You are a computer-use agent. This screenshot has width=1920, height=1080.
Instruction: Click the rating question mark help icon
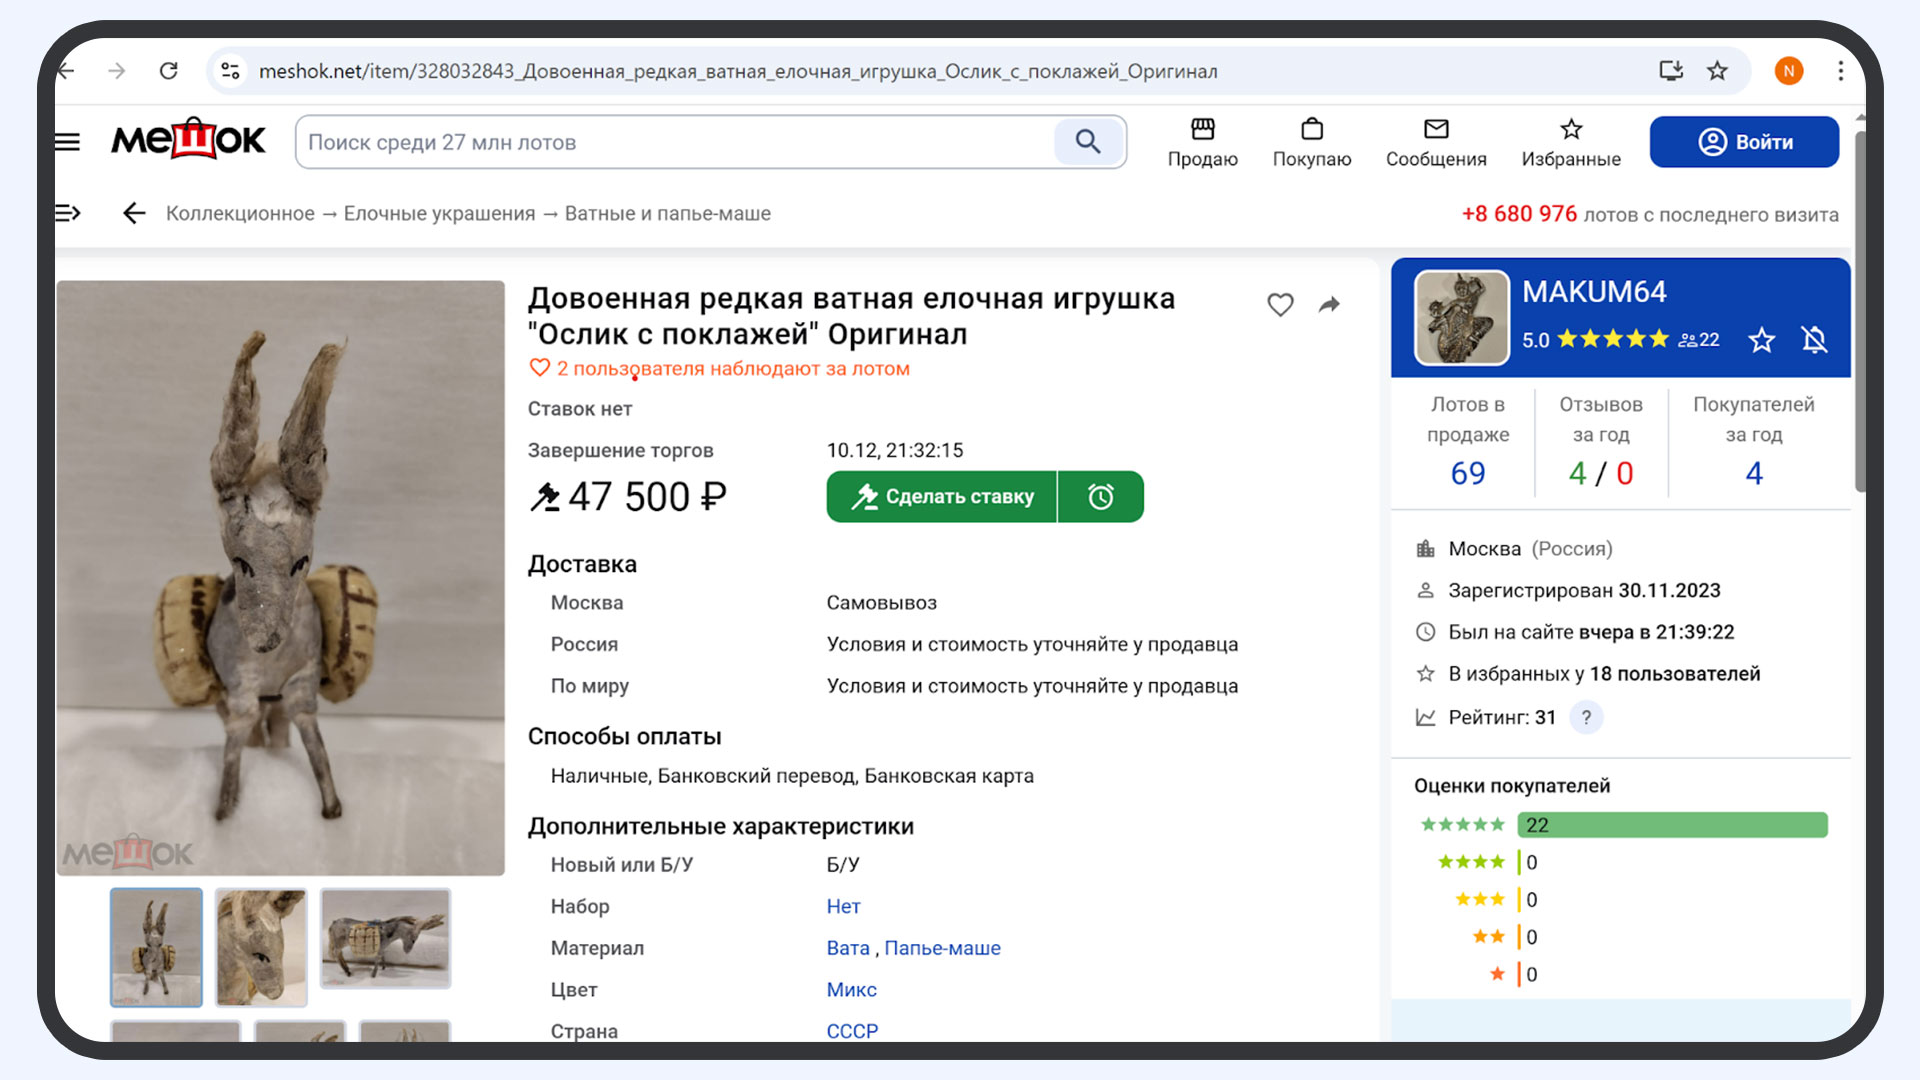point(1585,717)
